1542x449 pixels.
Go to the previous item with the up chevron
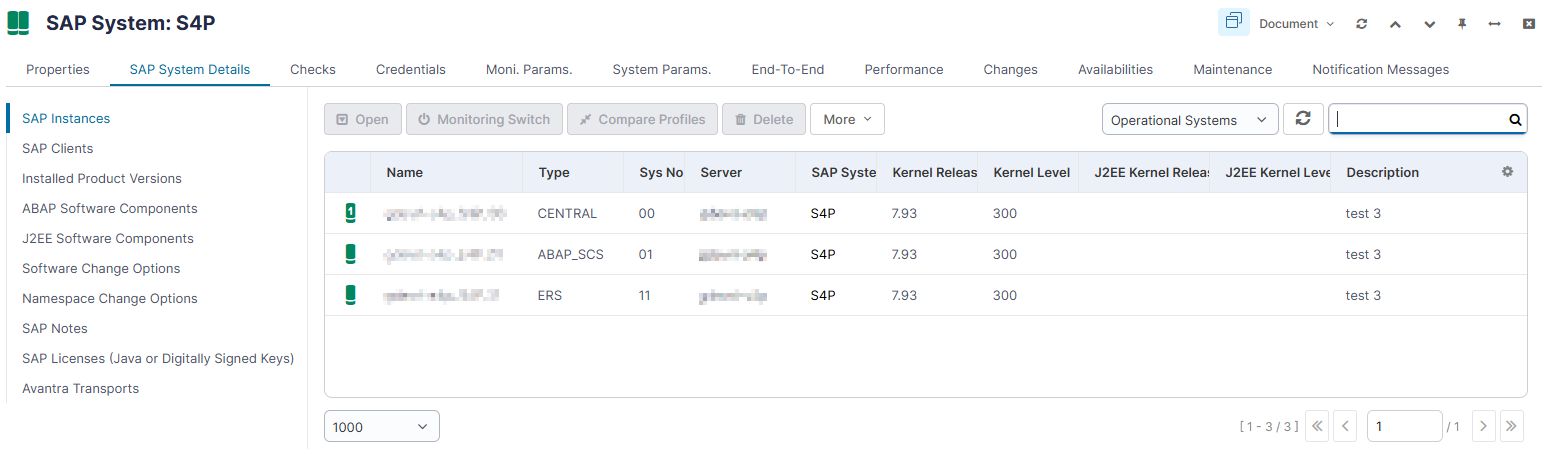1395,23
